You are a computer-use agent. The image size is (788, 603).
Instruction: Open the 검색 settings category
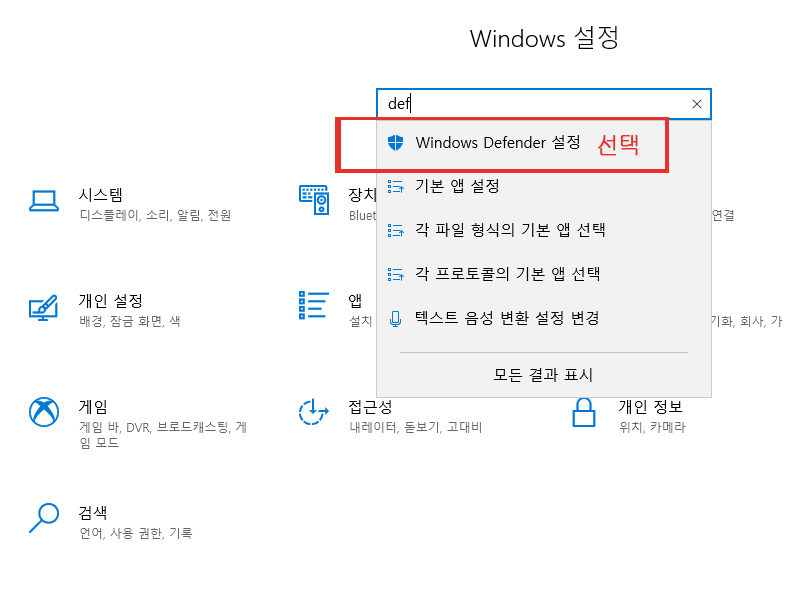93,513
